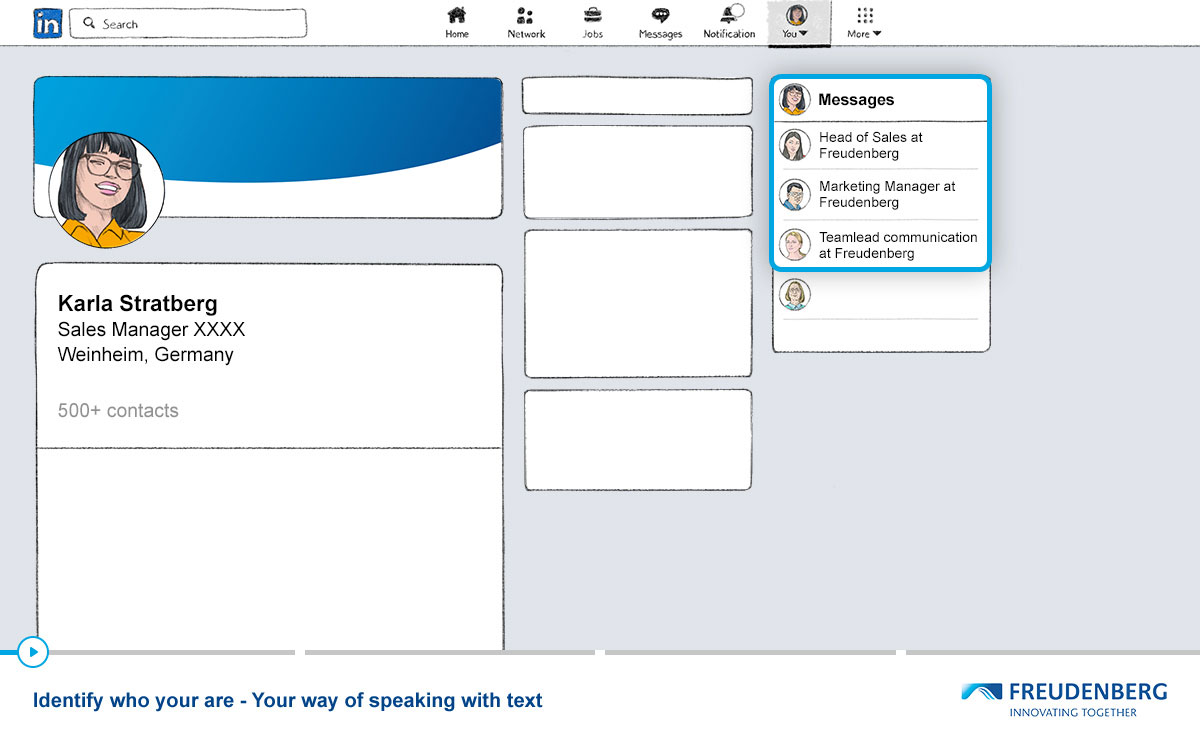This screenshot has height=750, width=1200.
Task: Open the Head of Sales at Freudenberg message
Action: pyautogui.click(x=881, y=145)
